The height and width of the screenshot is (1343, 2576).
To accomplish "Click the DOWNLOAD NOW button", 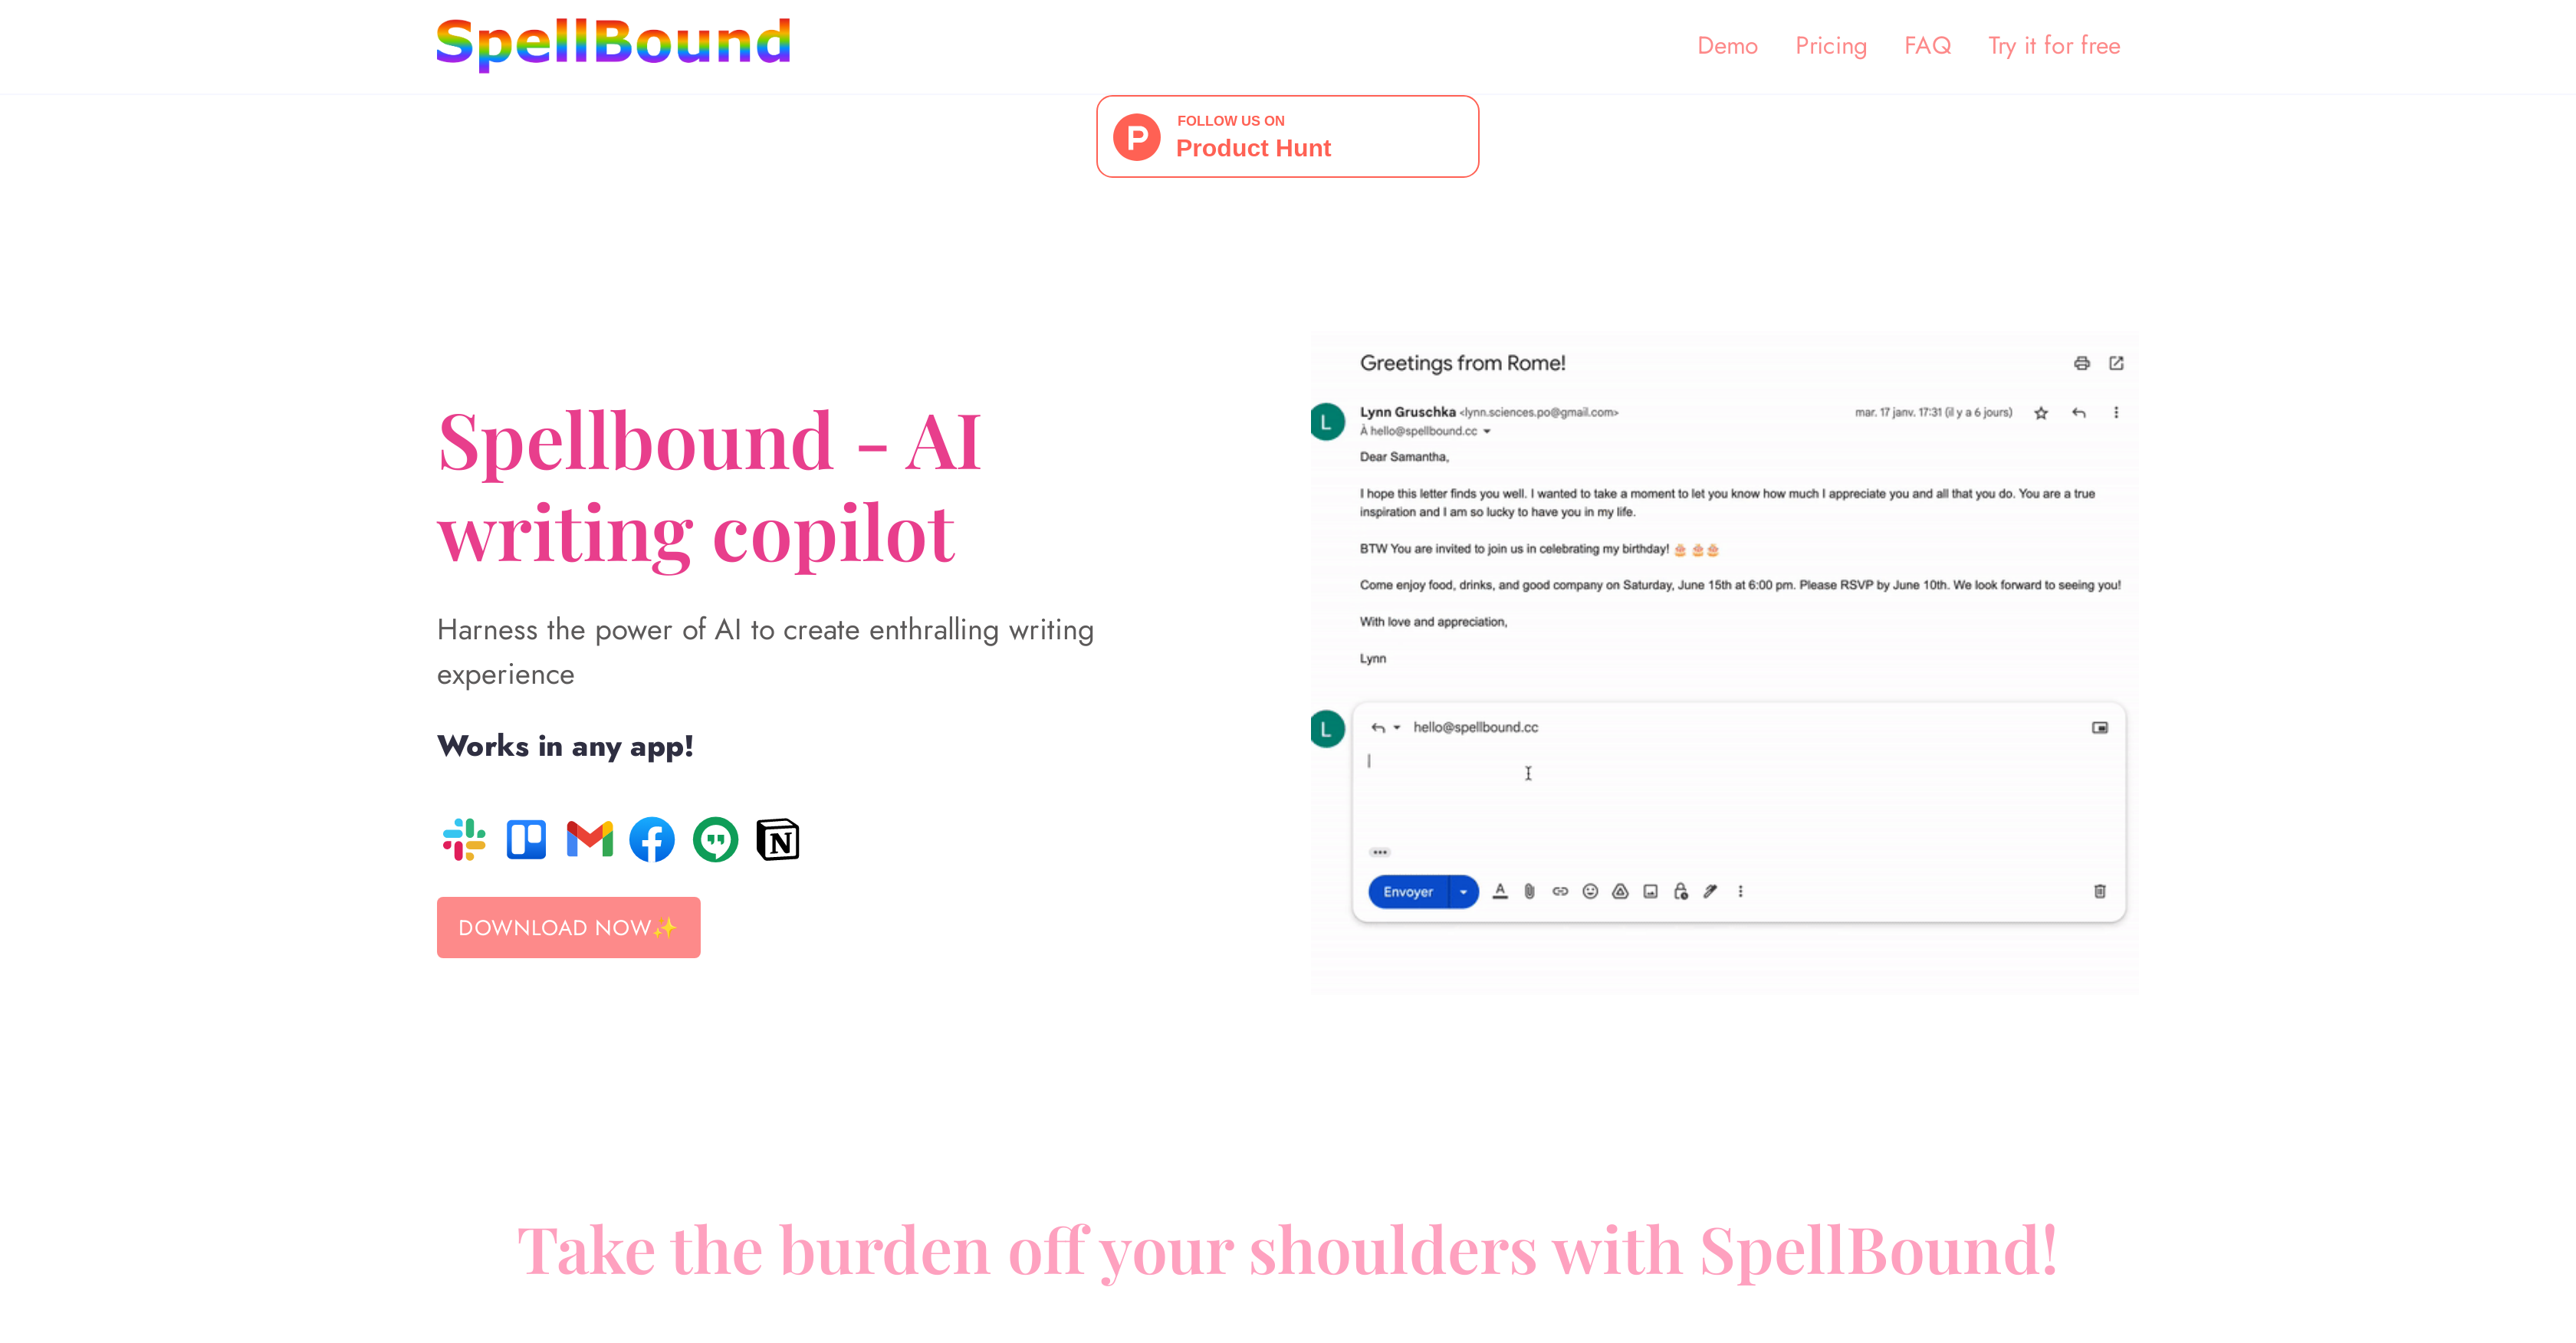I will (x=567, y=928).
